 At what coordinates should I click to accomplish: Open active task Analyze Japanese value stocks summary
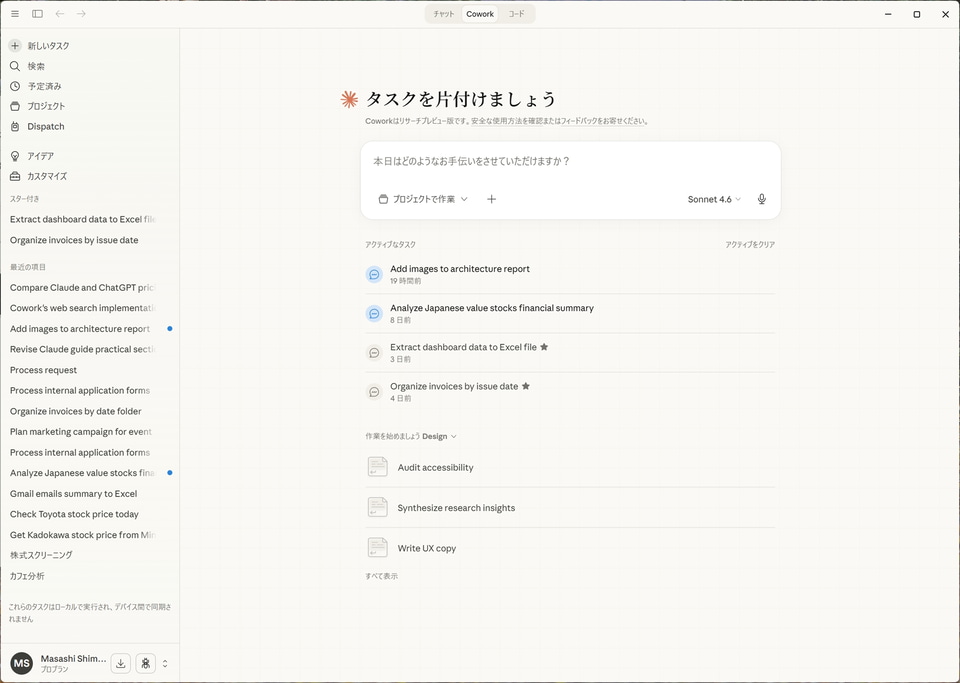point(570,313)
